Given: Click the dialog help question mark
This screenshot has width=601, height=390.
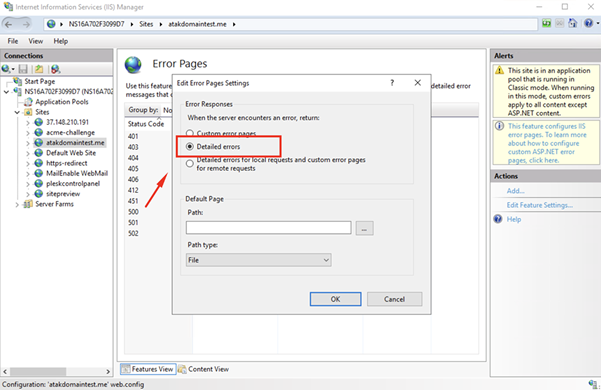Looking at the screenshot, I should pyautogui.click(x=392, y=83).
